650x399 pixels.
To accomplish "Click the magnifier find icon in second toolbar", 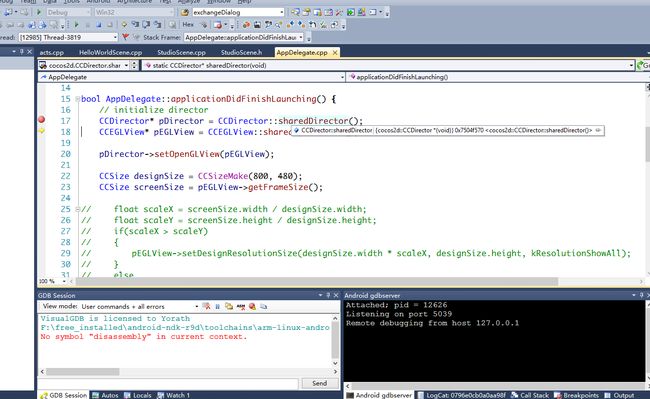I will tap(279, 25).
